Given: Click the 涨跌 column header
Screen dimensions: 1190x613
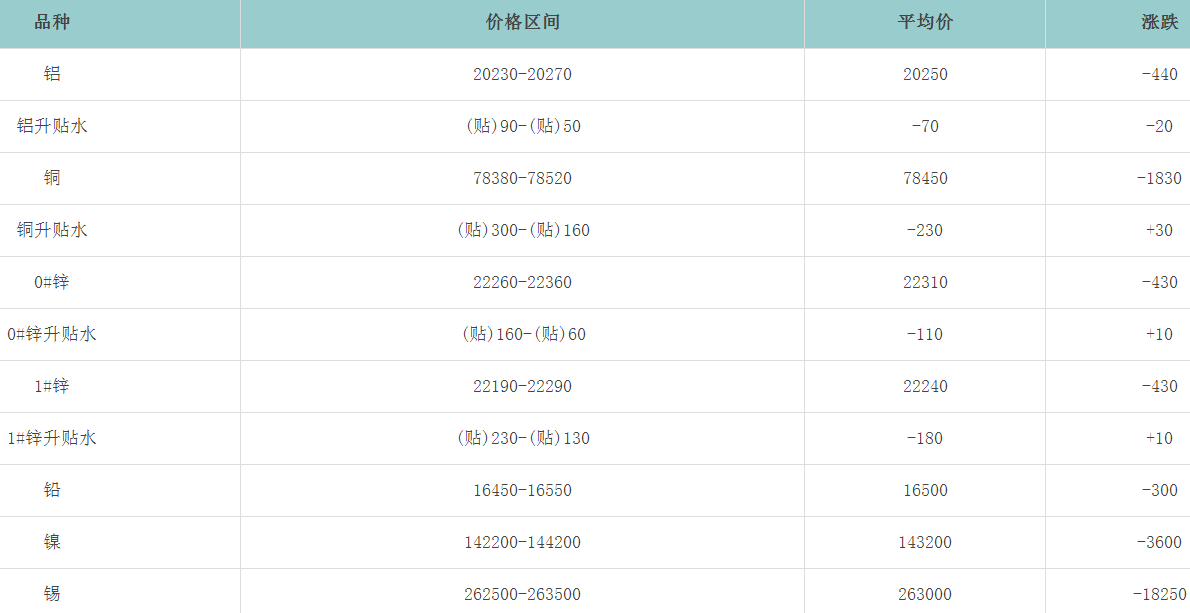Looking at the screenshot, I should (x=1159, y=22).
